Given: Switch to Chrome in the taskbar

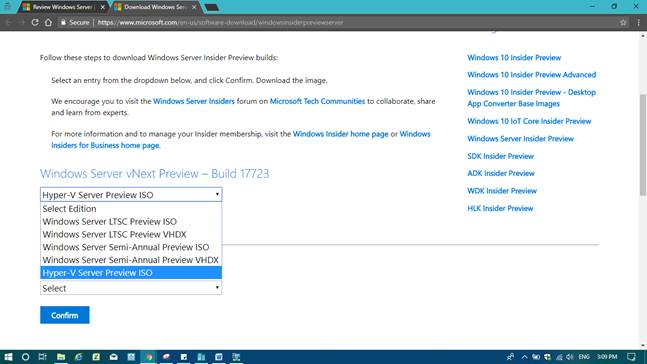Looking at the screenshot, I should (x=149, y=357).
